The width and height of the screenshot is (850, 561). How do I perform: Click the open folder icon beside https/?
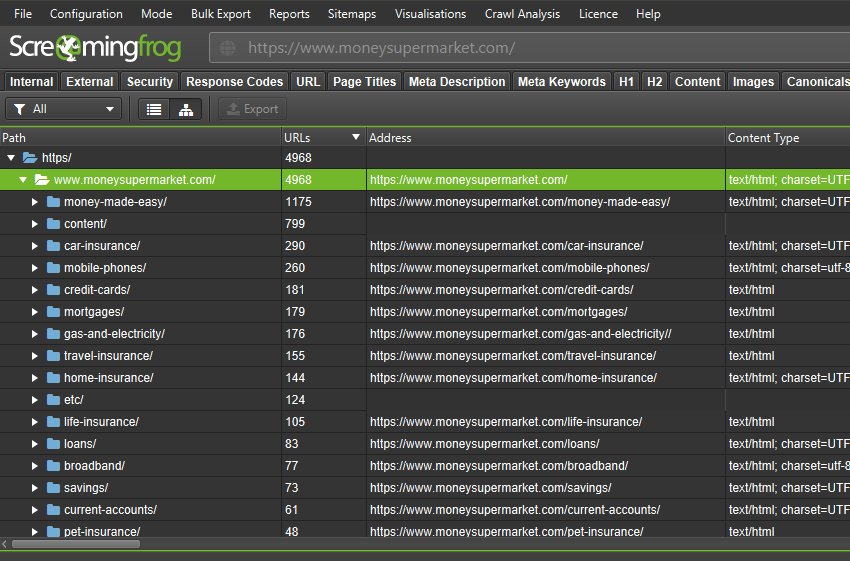tap(30, 158)
